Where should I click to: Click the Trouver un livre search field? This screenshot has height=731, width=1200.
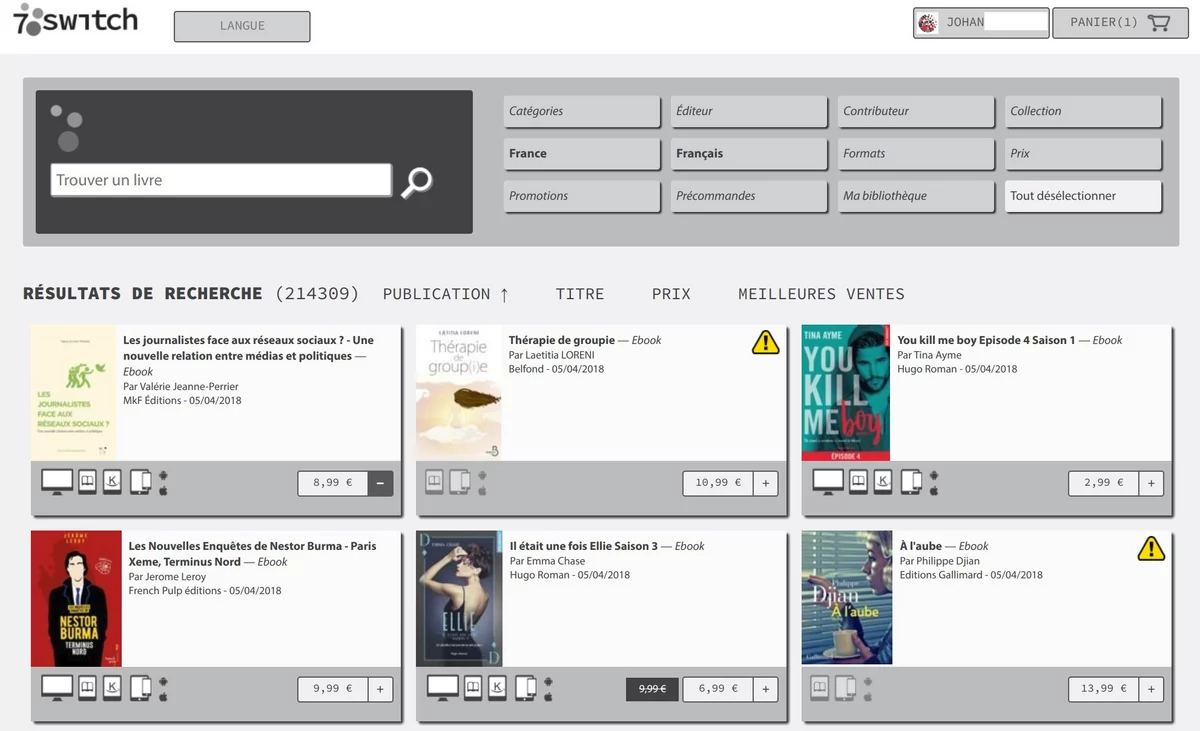[x=221, y=180]
